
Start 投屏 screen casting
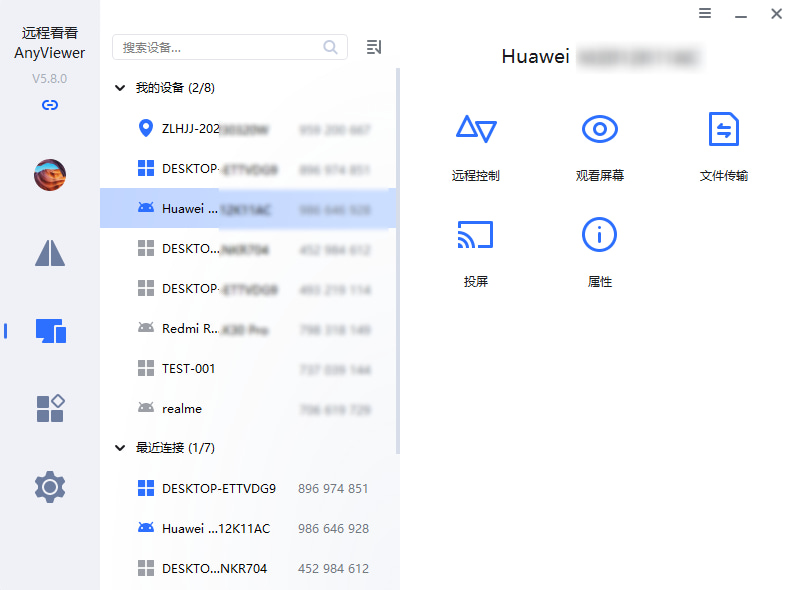tap(476, 253)
